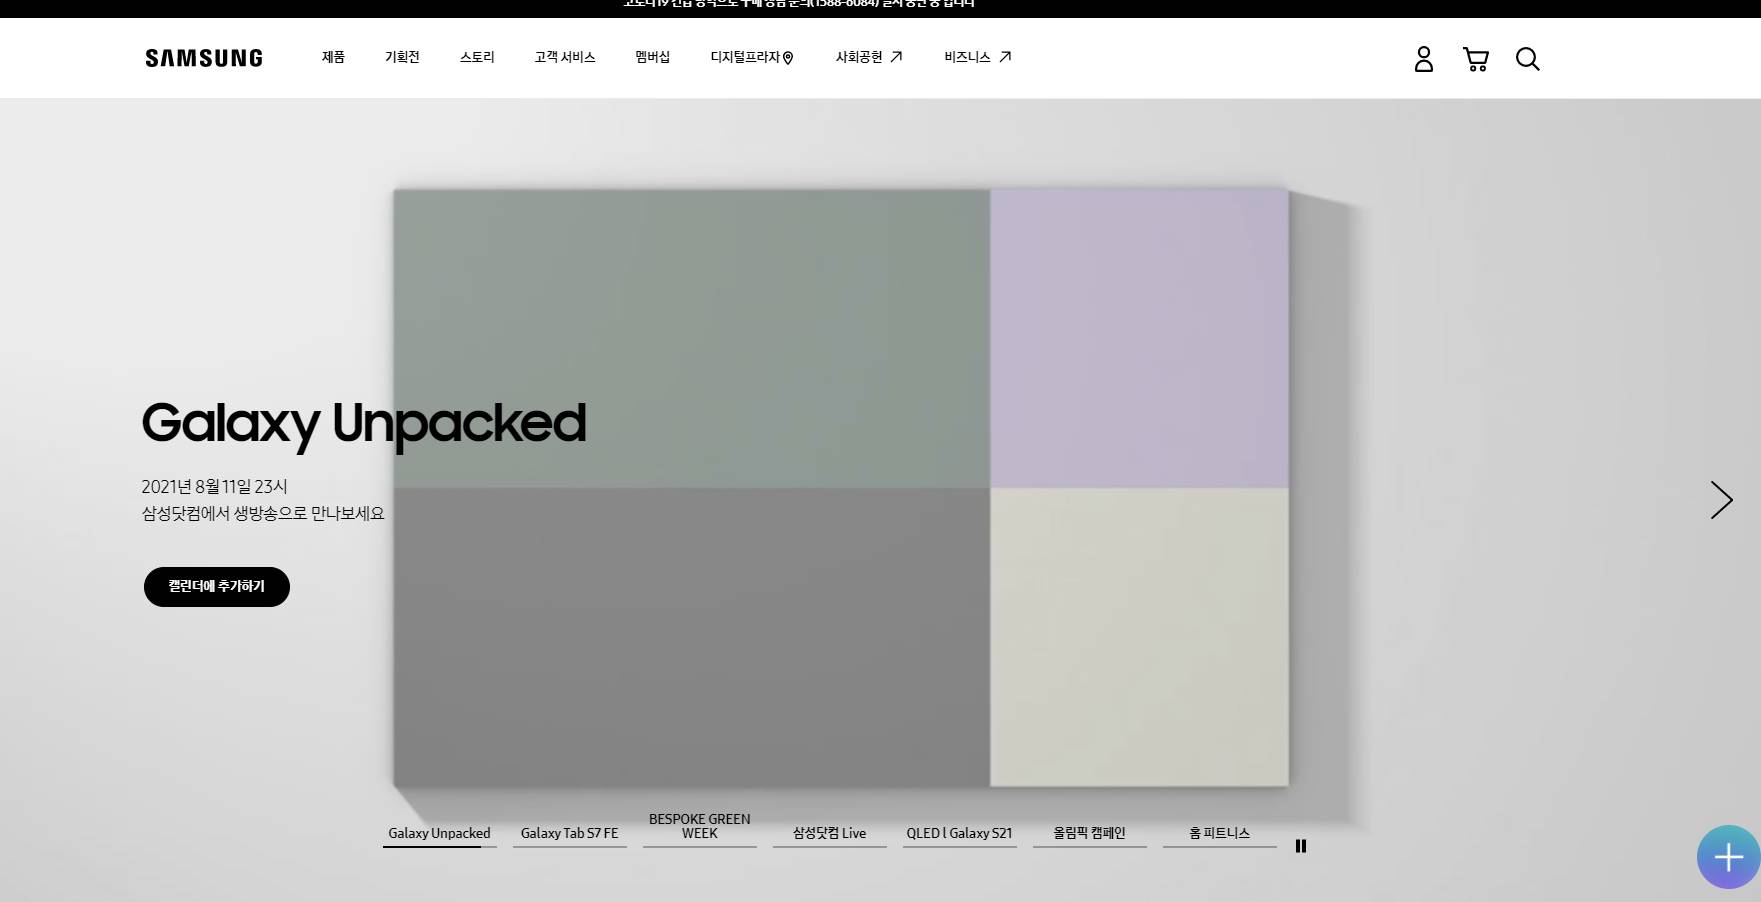Click the 2021년 8월 11일 23시 date text
This screenshot has height=902, width=1761.
tap(214, 487)
